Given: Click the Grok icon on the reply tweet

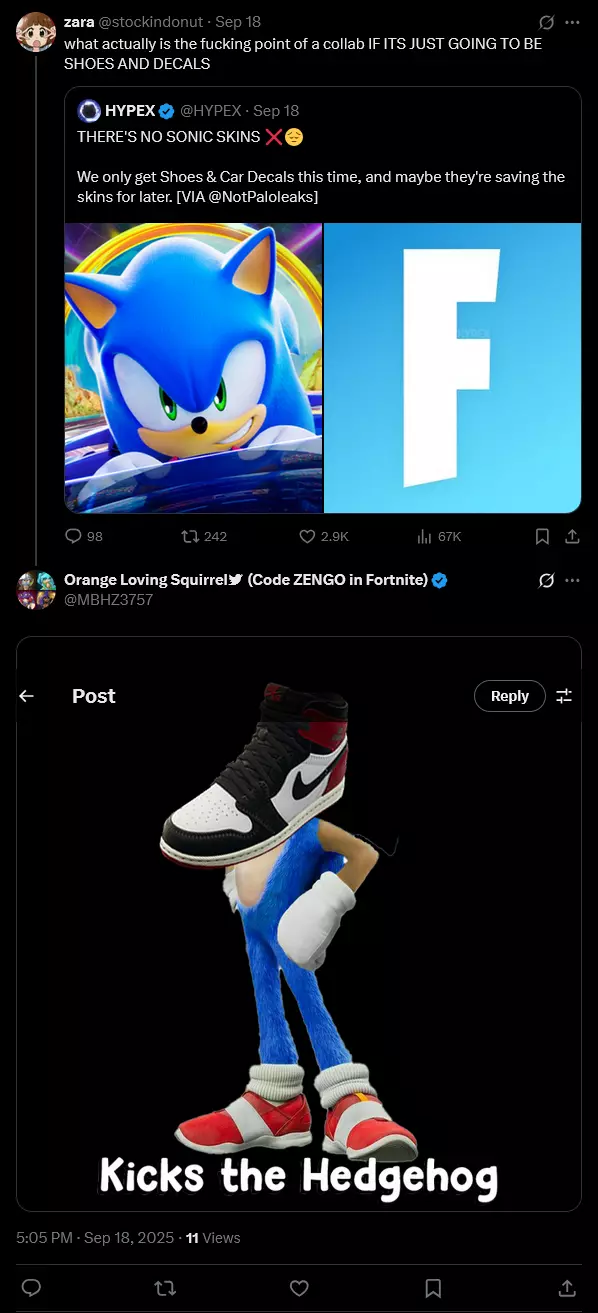Looking at the screenshot, I should point(547,580).
